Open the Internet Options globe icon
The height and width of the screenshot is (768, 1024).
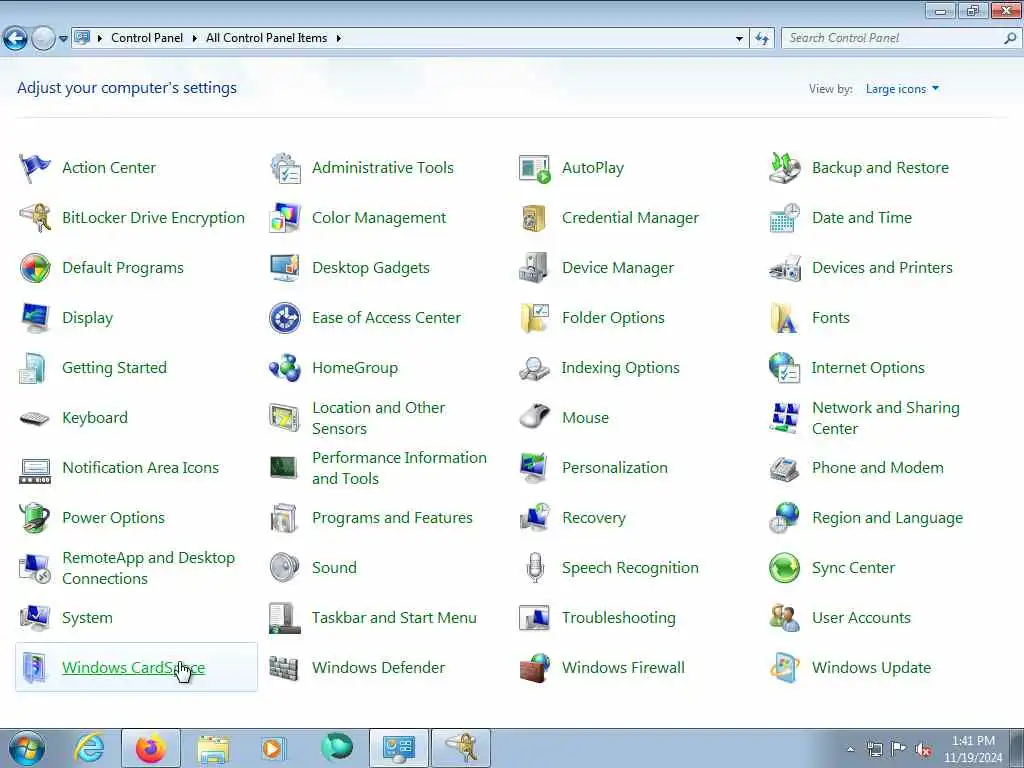[x=784, y=368]
